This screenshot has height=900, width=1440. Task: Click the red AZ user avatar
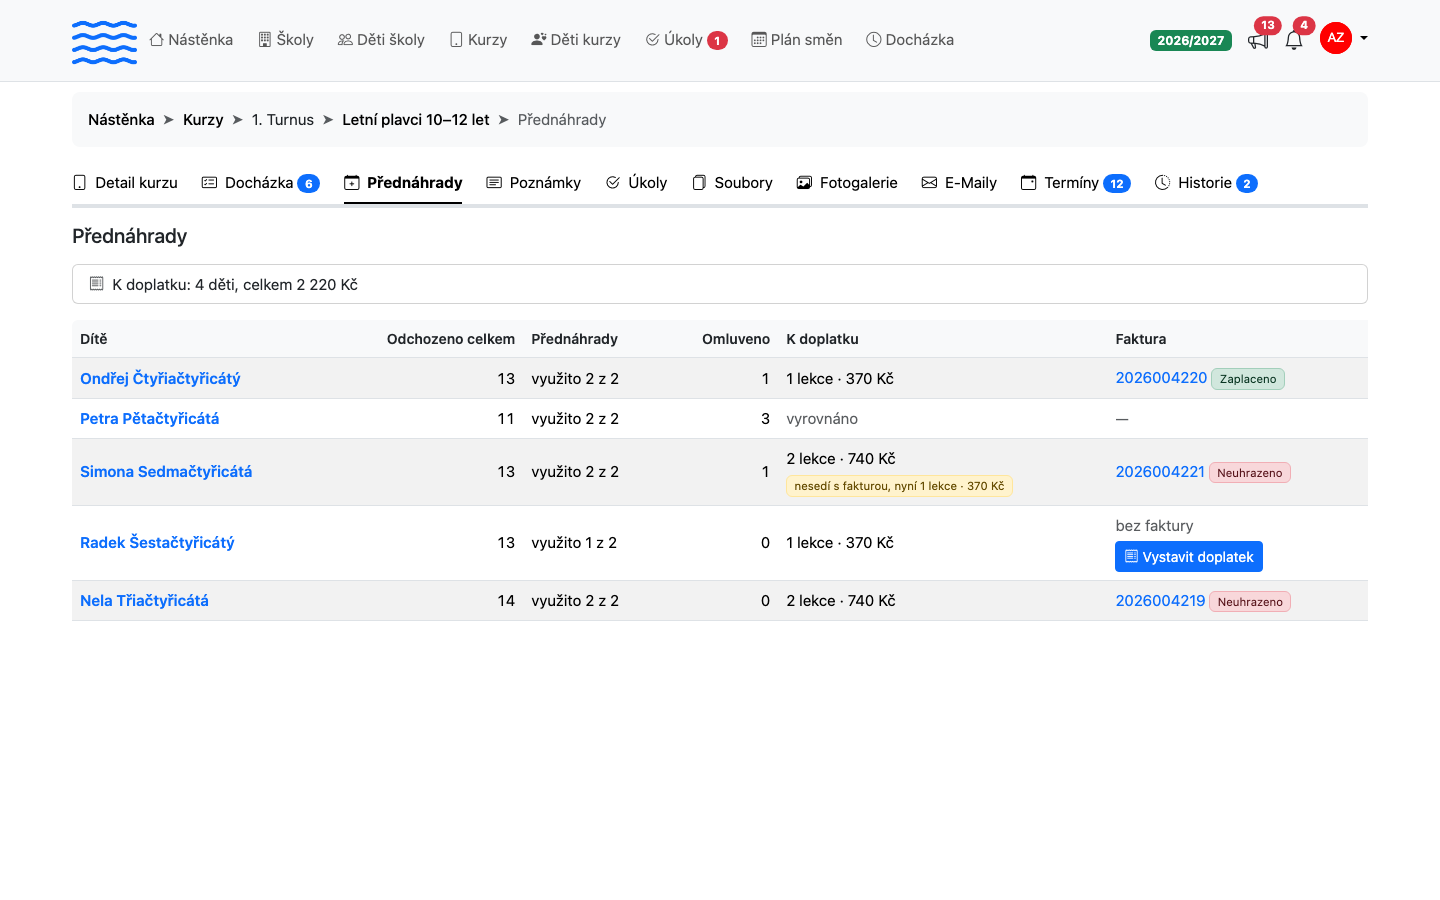click(1336, 38)
